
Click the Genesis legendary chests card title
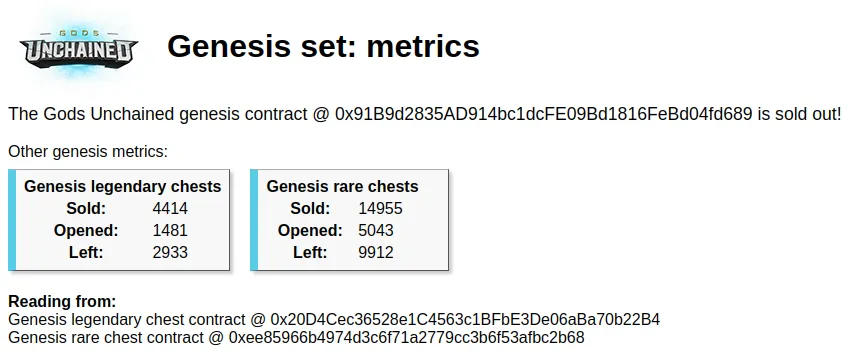(x=122, y=187)
